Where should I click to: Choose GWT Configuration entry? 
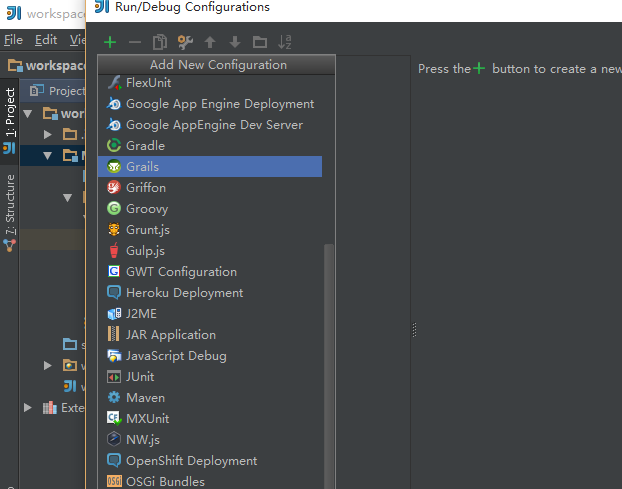[x=210, y=272]
